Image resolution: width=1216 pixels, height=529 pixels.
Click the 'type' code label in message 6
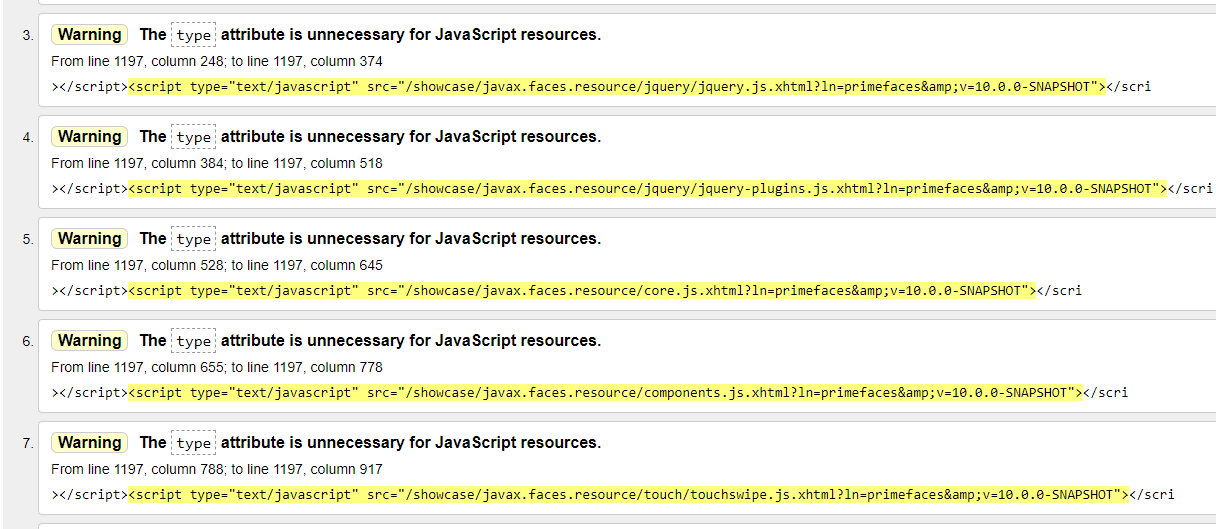194,341
